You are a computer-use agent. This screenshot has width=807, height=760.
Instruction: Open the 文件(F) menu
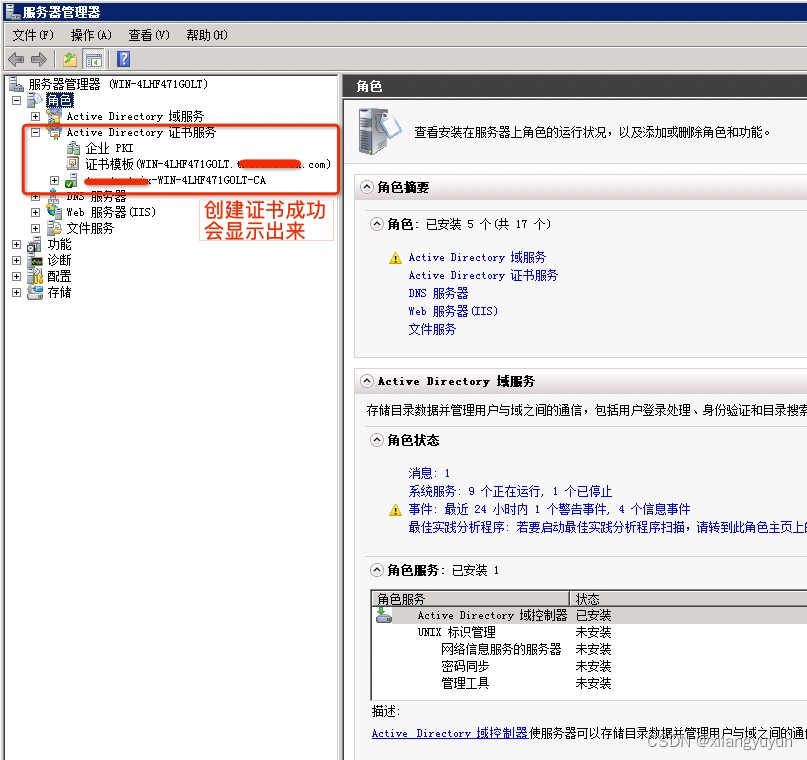[x=33, y=35]
